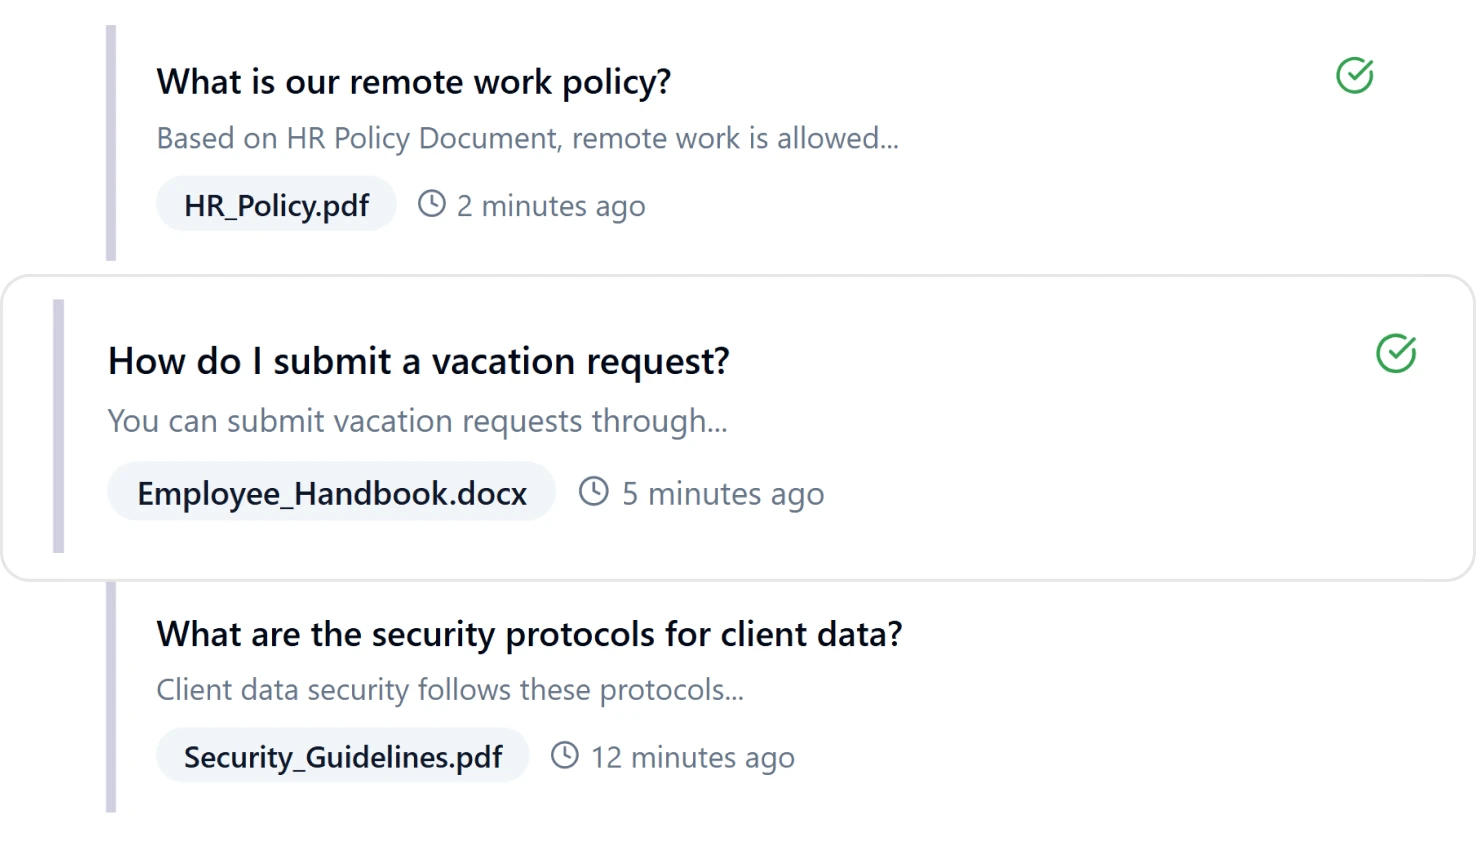The width and height of the screenshot is (1477, 858).
Task: Select "What is our remote work policy?" title
Action: (x=413, y=82)
